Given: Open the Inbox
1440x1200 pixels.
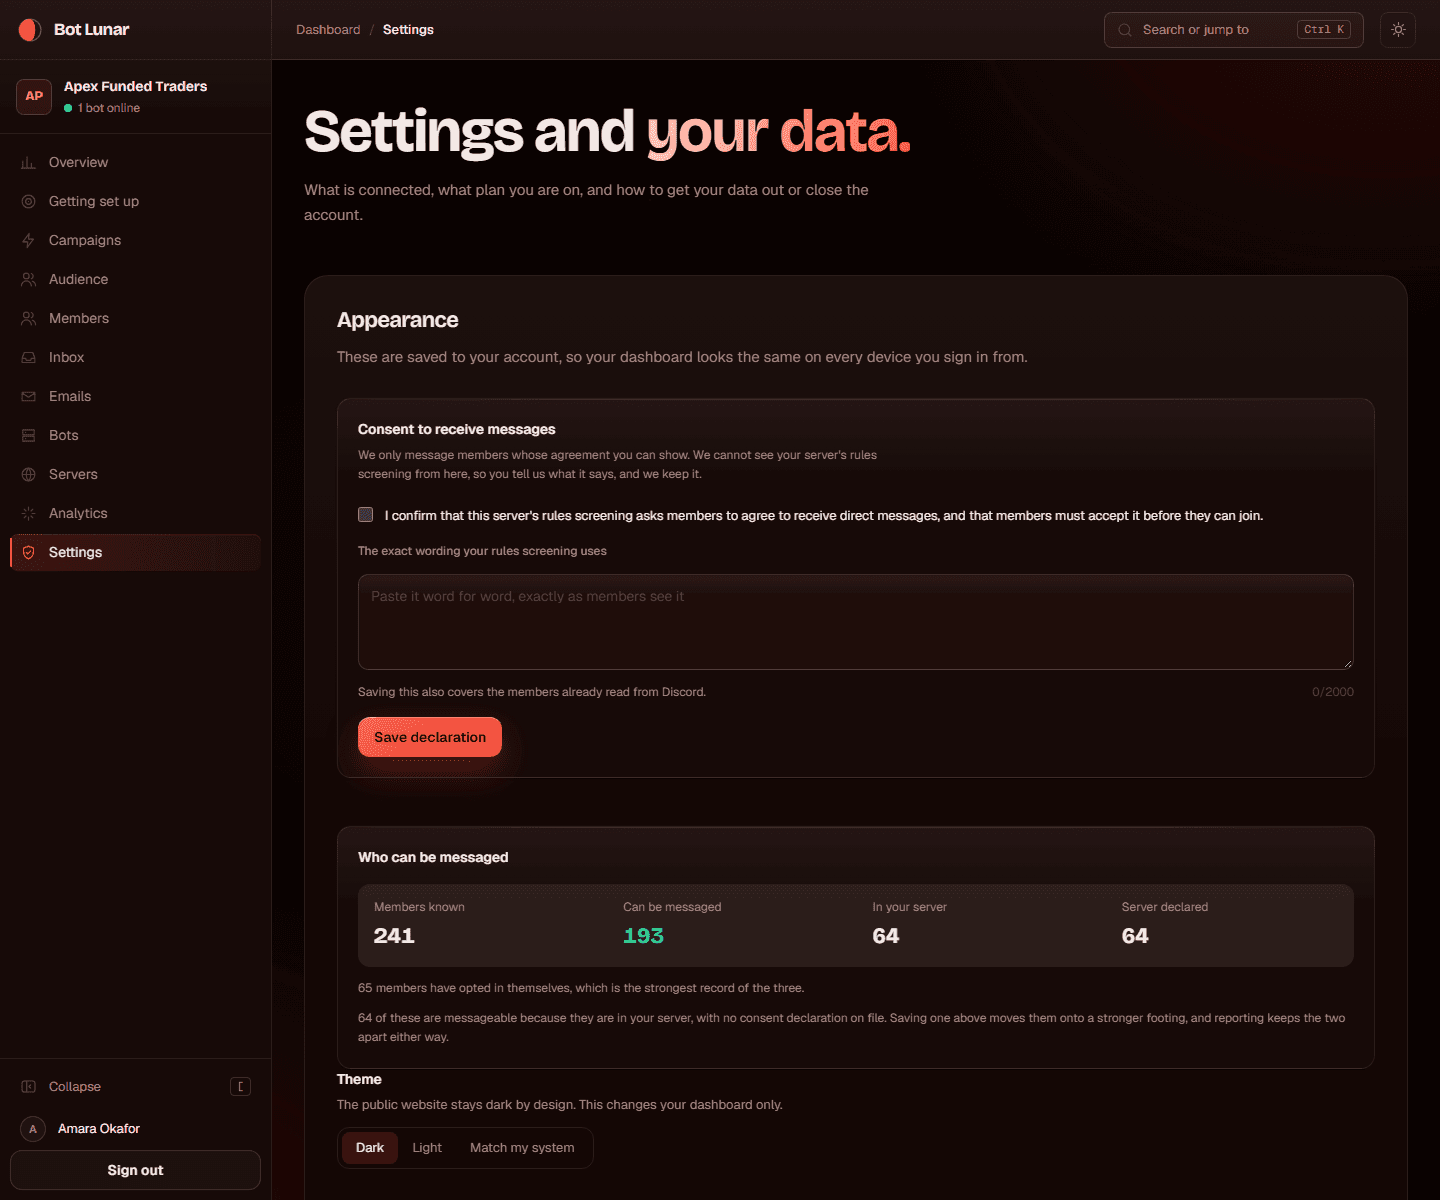Looking at the screenshot, I should [x=135, y=357].
